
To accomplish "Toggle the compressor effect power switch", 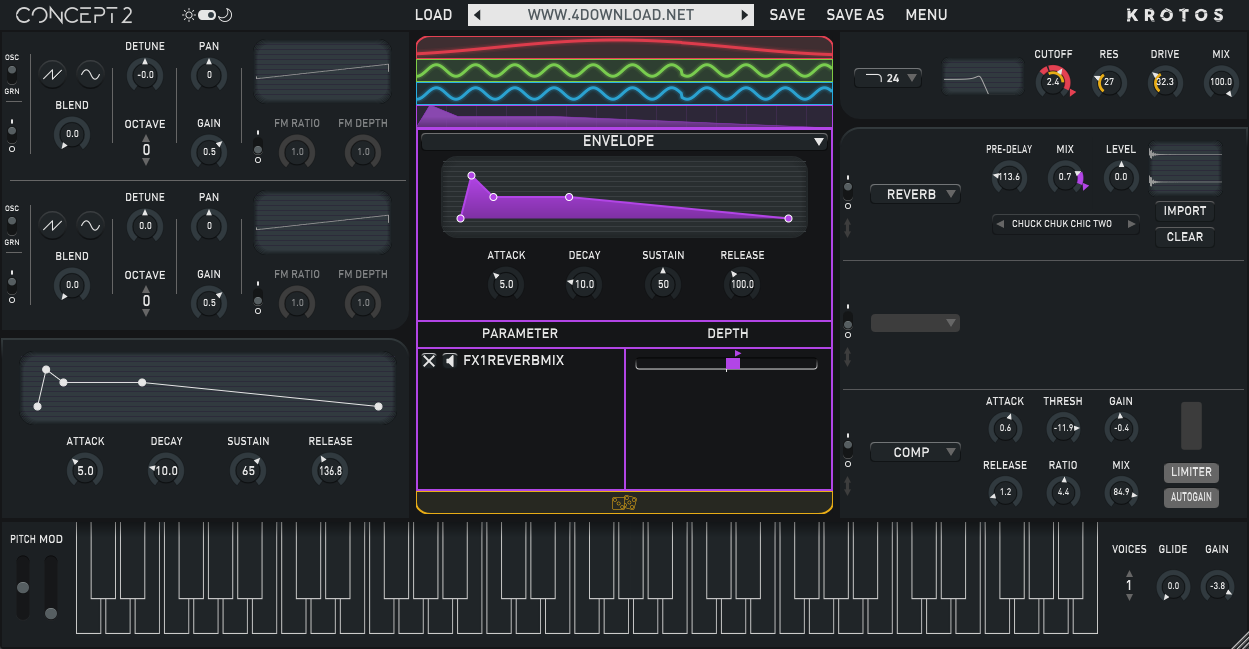I will [849, 449].
